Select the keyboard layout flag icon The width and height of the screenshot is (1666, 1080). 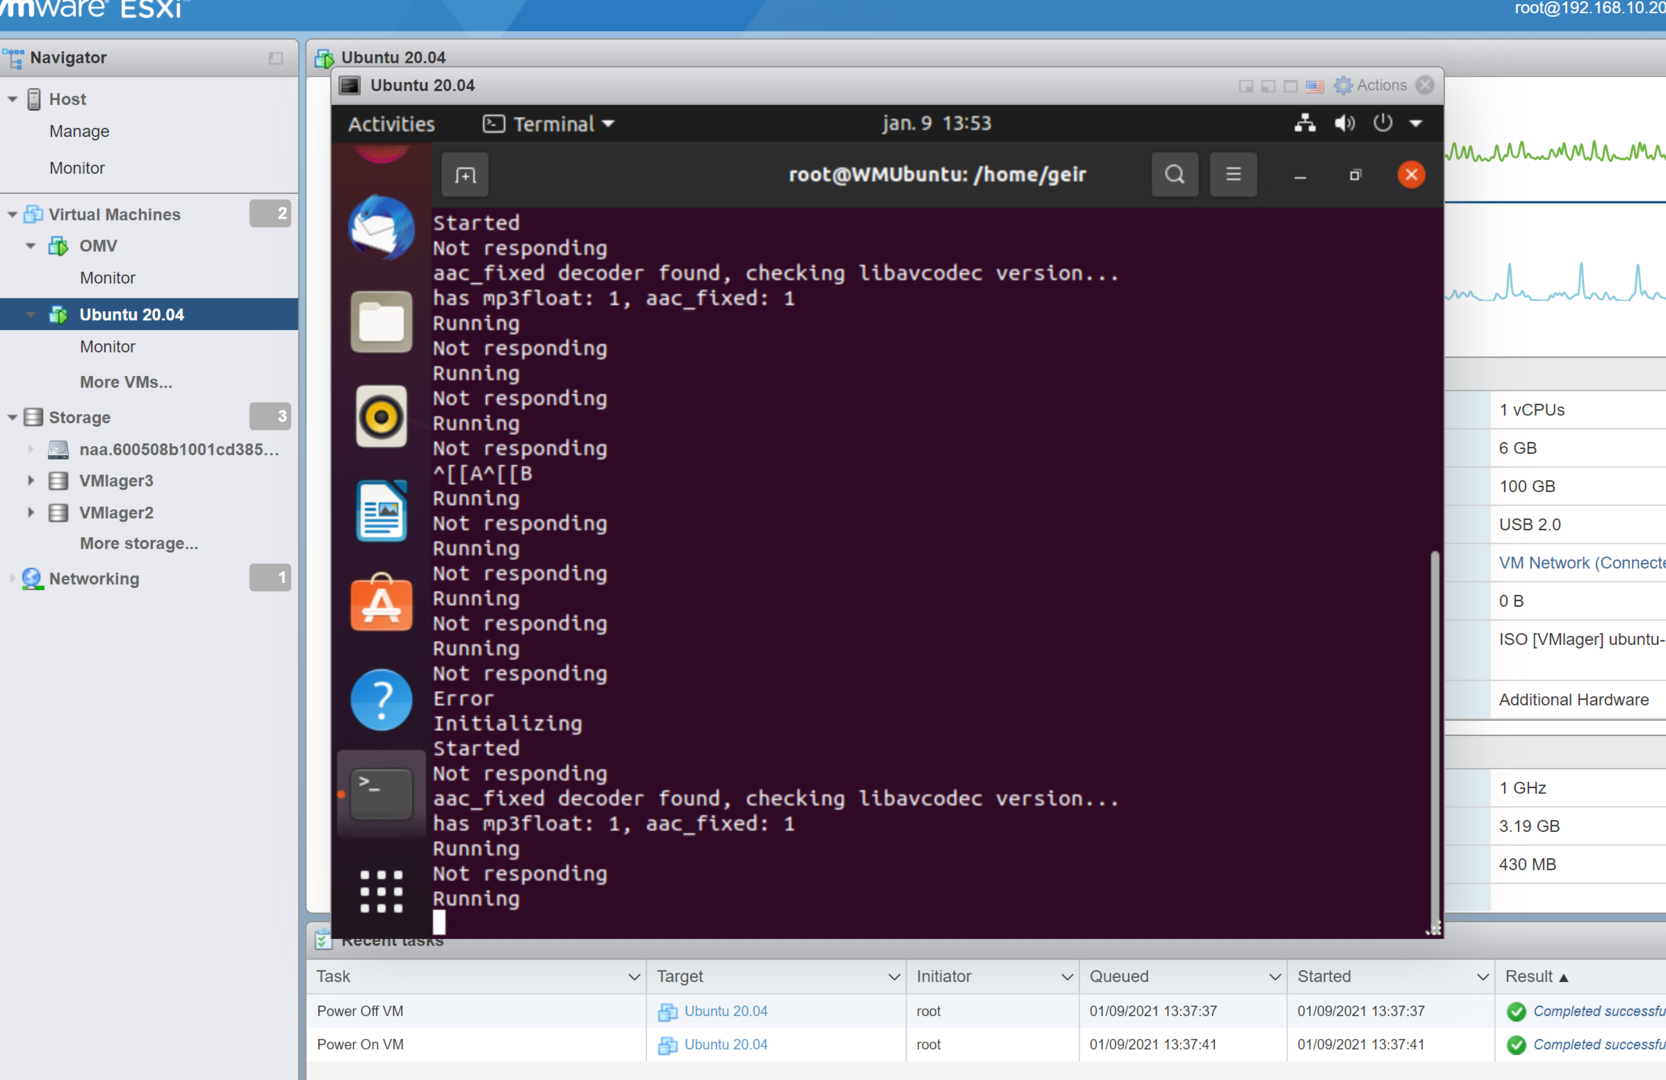[x=1315, y=86]
